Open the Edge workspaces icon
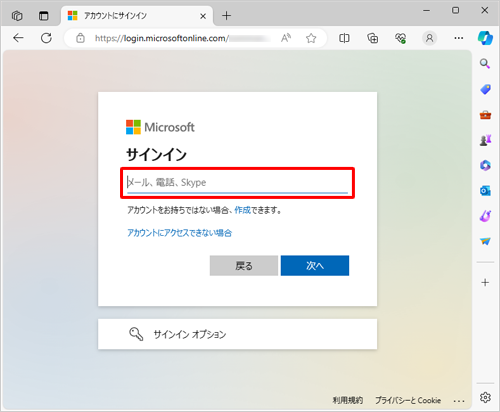Viewport: 500px width, 412px height. [17, 15]
